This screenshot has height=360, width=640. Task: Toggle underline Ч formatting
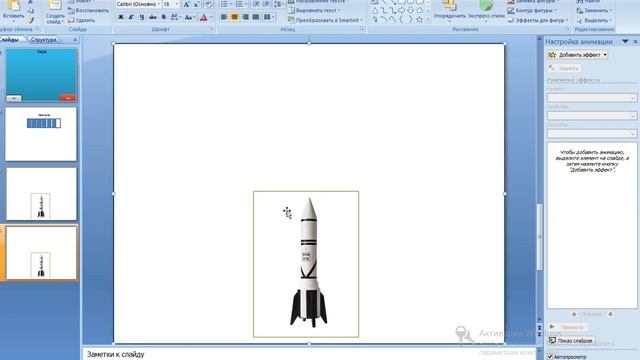click(x=142, y=17)
